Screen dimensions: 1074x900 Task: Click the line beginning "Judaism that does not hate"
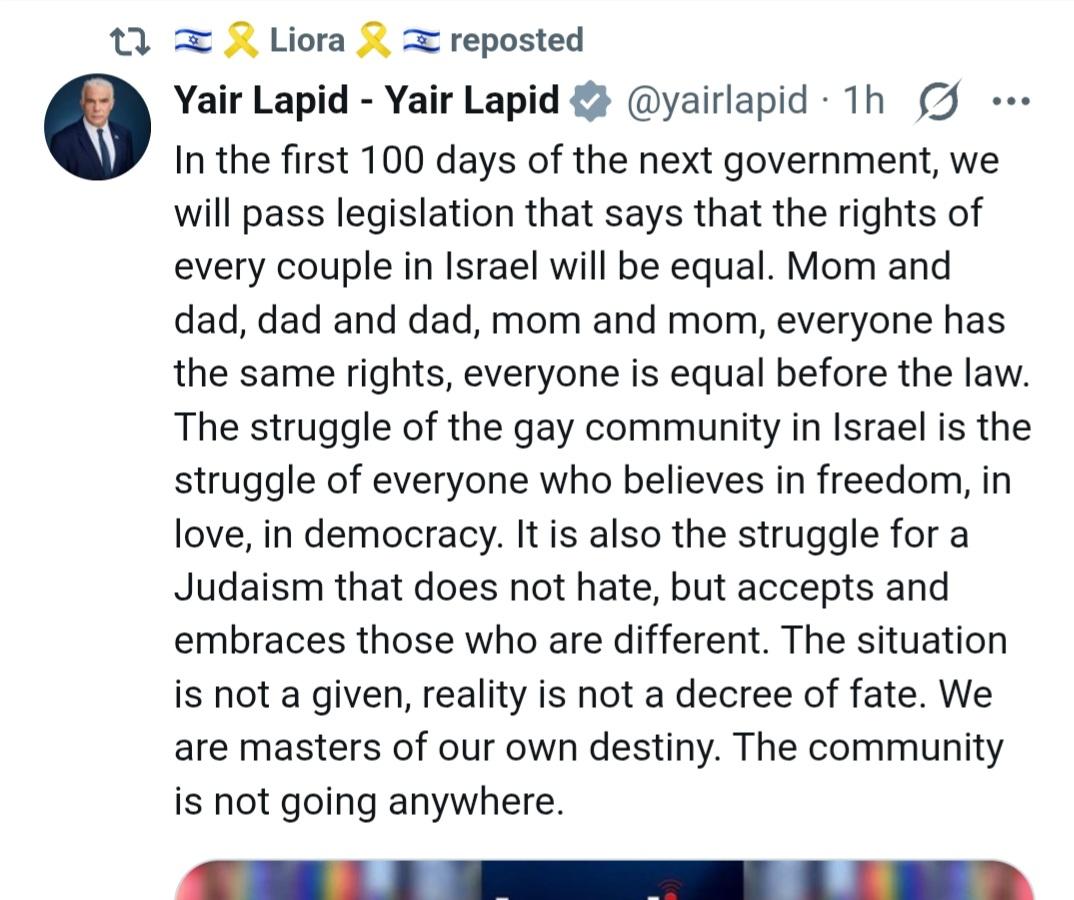[561, 588]
